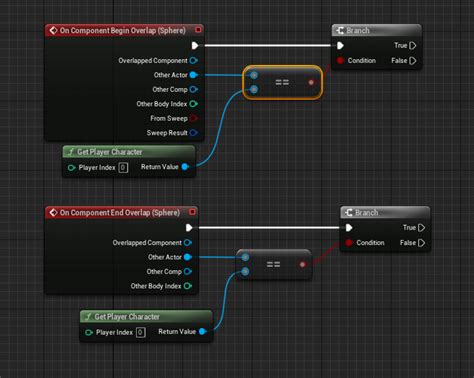This screenshot has width=474, height=378.
Task: Click the red delegate pin on the End Overlap header
Action: pyautogui.click(x=192, y=212)
